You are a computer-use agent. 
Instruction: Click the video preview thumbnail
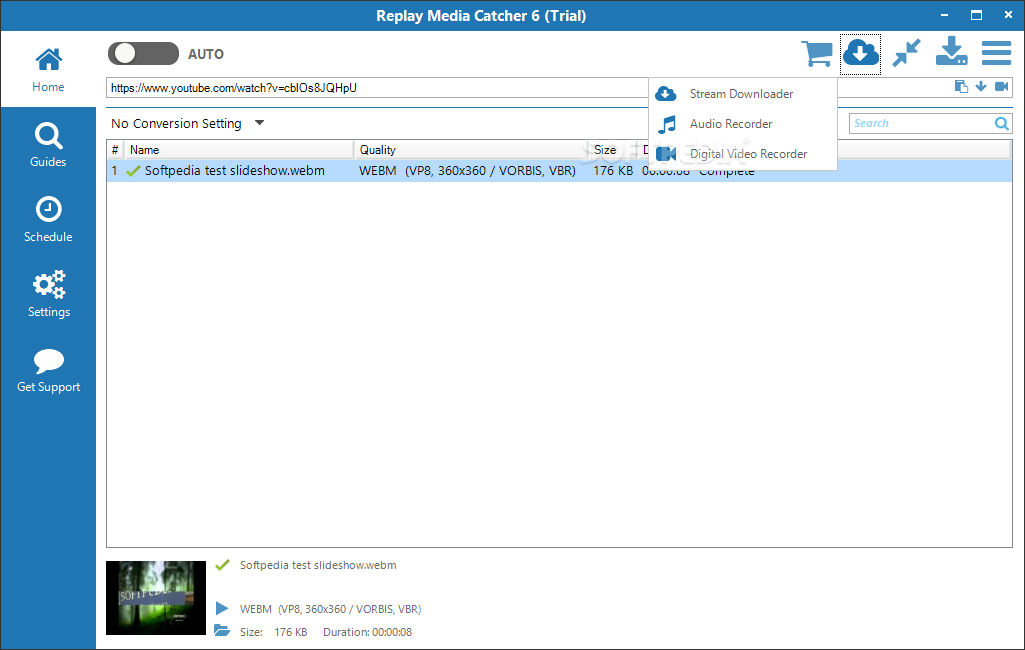(x=156, y=598)
